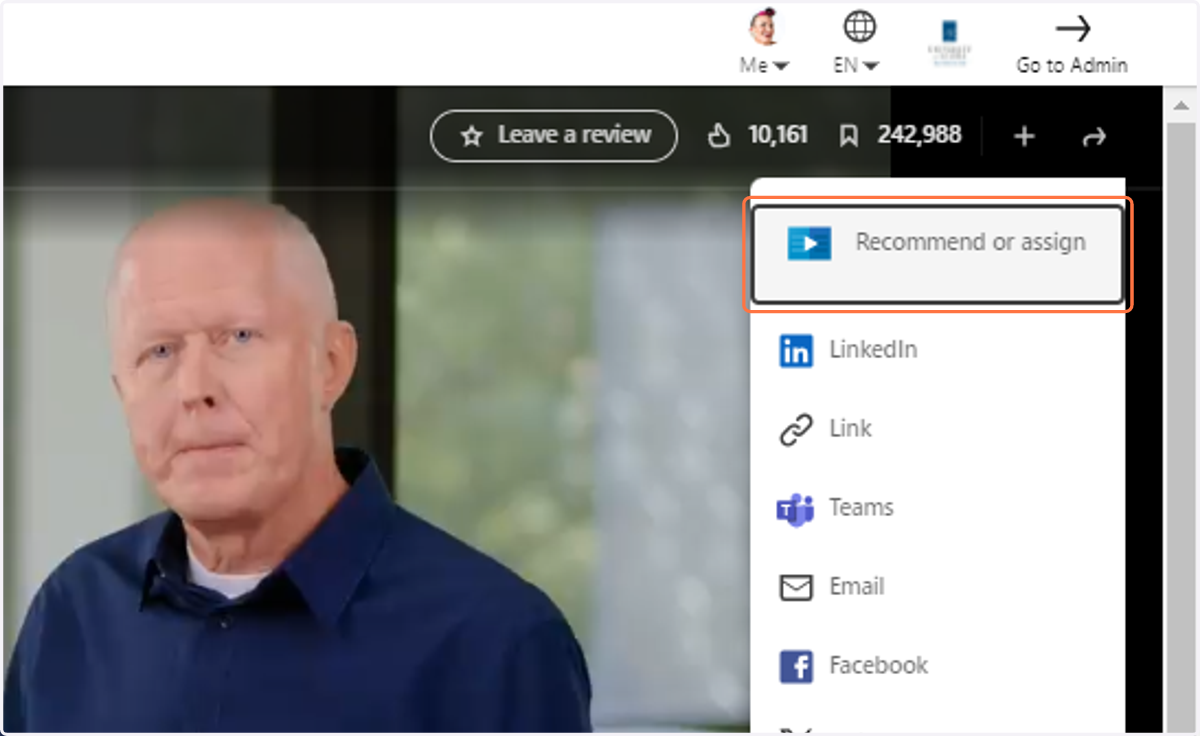Select Recommend or assign option

click(938, 254)
